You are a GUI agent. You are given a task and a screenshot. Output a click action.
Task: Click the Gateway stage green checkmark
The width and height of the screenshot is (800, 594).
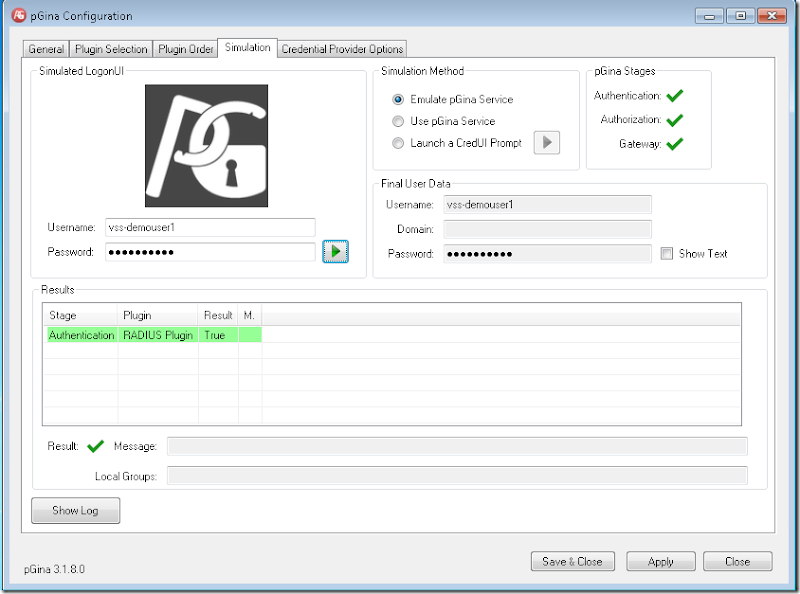tap(674, 144)
